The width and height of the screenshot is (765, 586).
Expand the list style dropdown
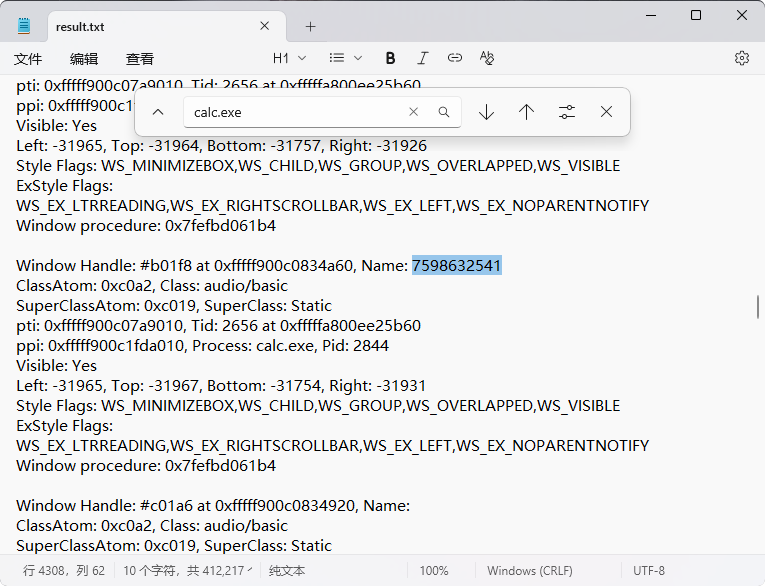(345, 59)
